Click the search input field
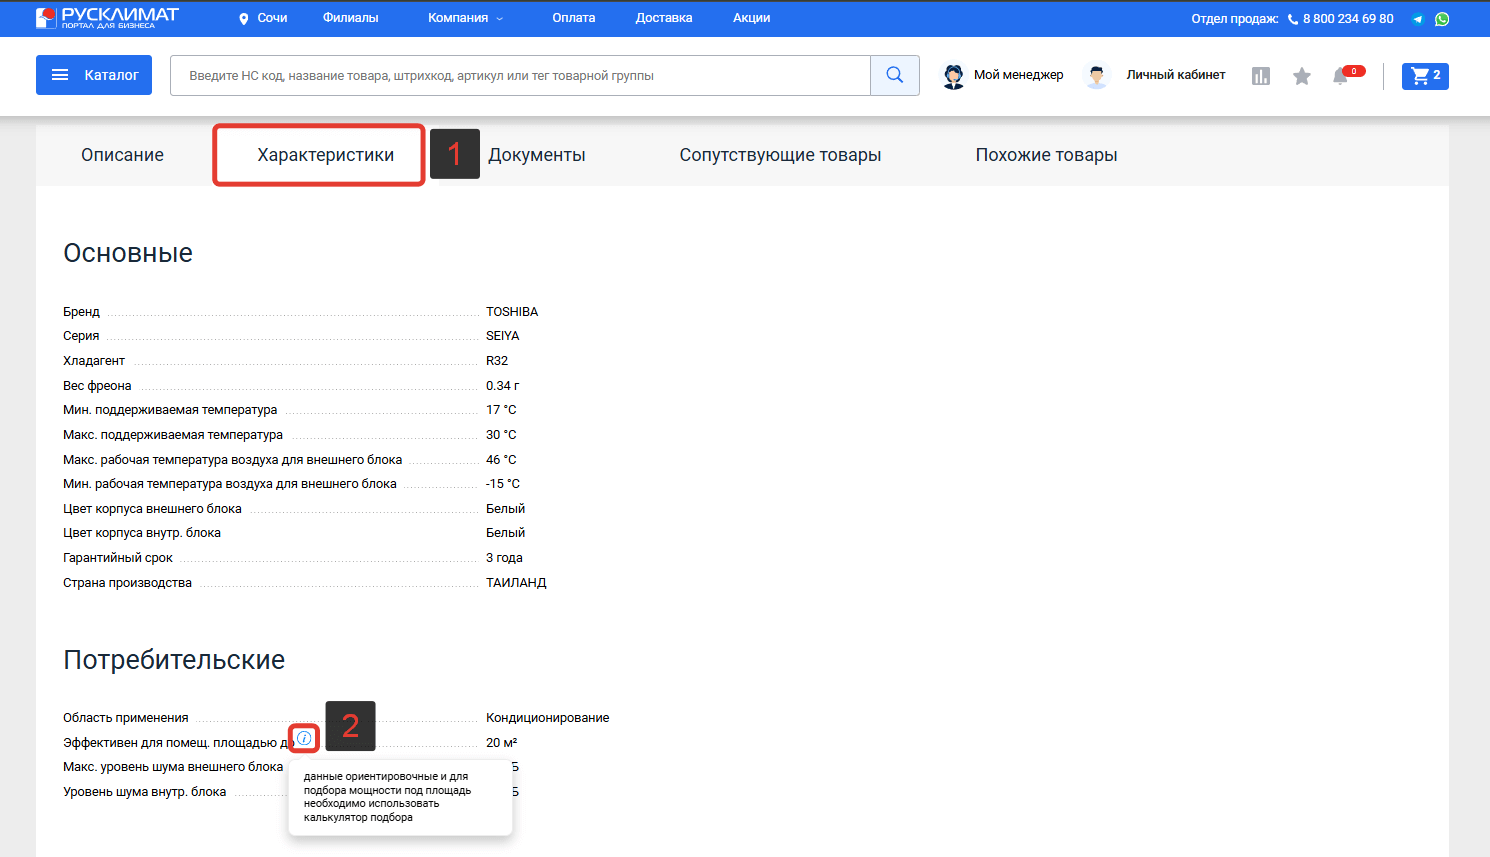The height and width of the screenshot is (857, 1490). [520, 75]
